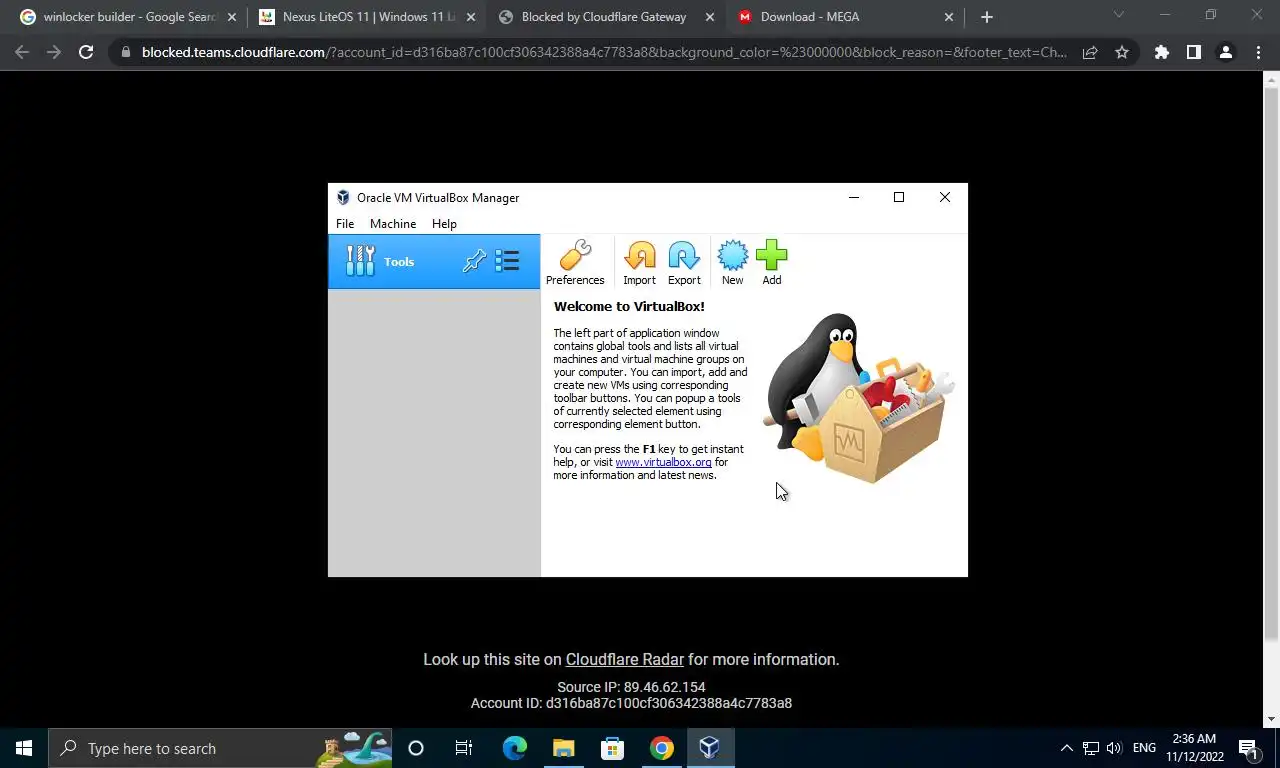Close the Download - MEGA tab

pos(949,17)
